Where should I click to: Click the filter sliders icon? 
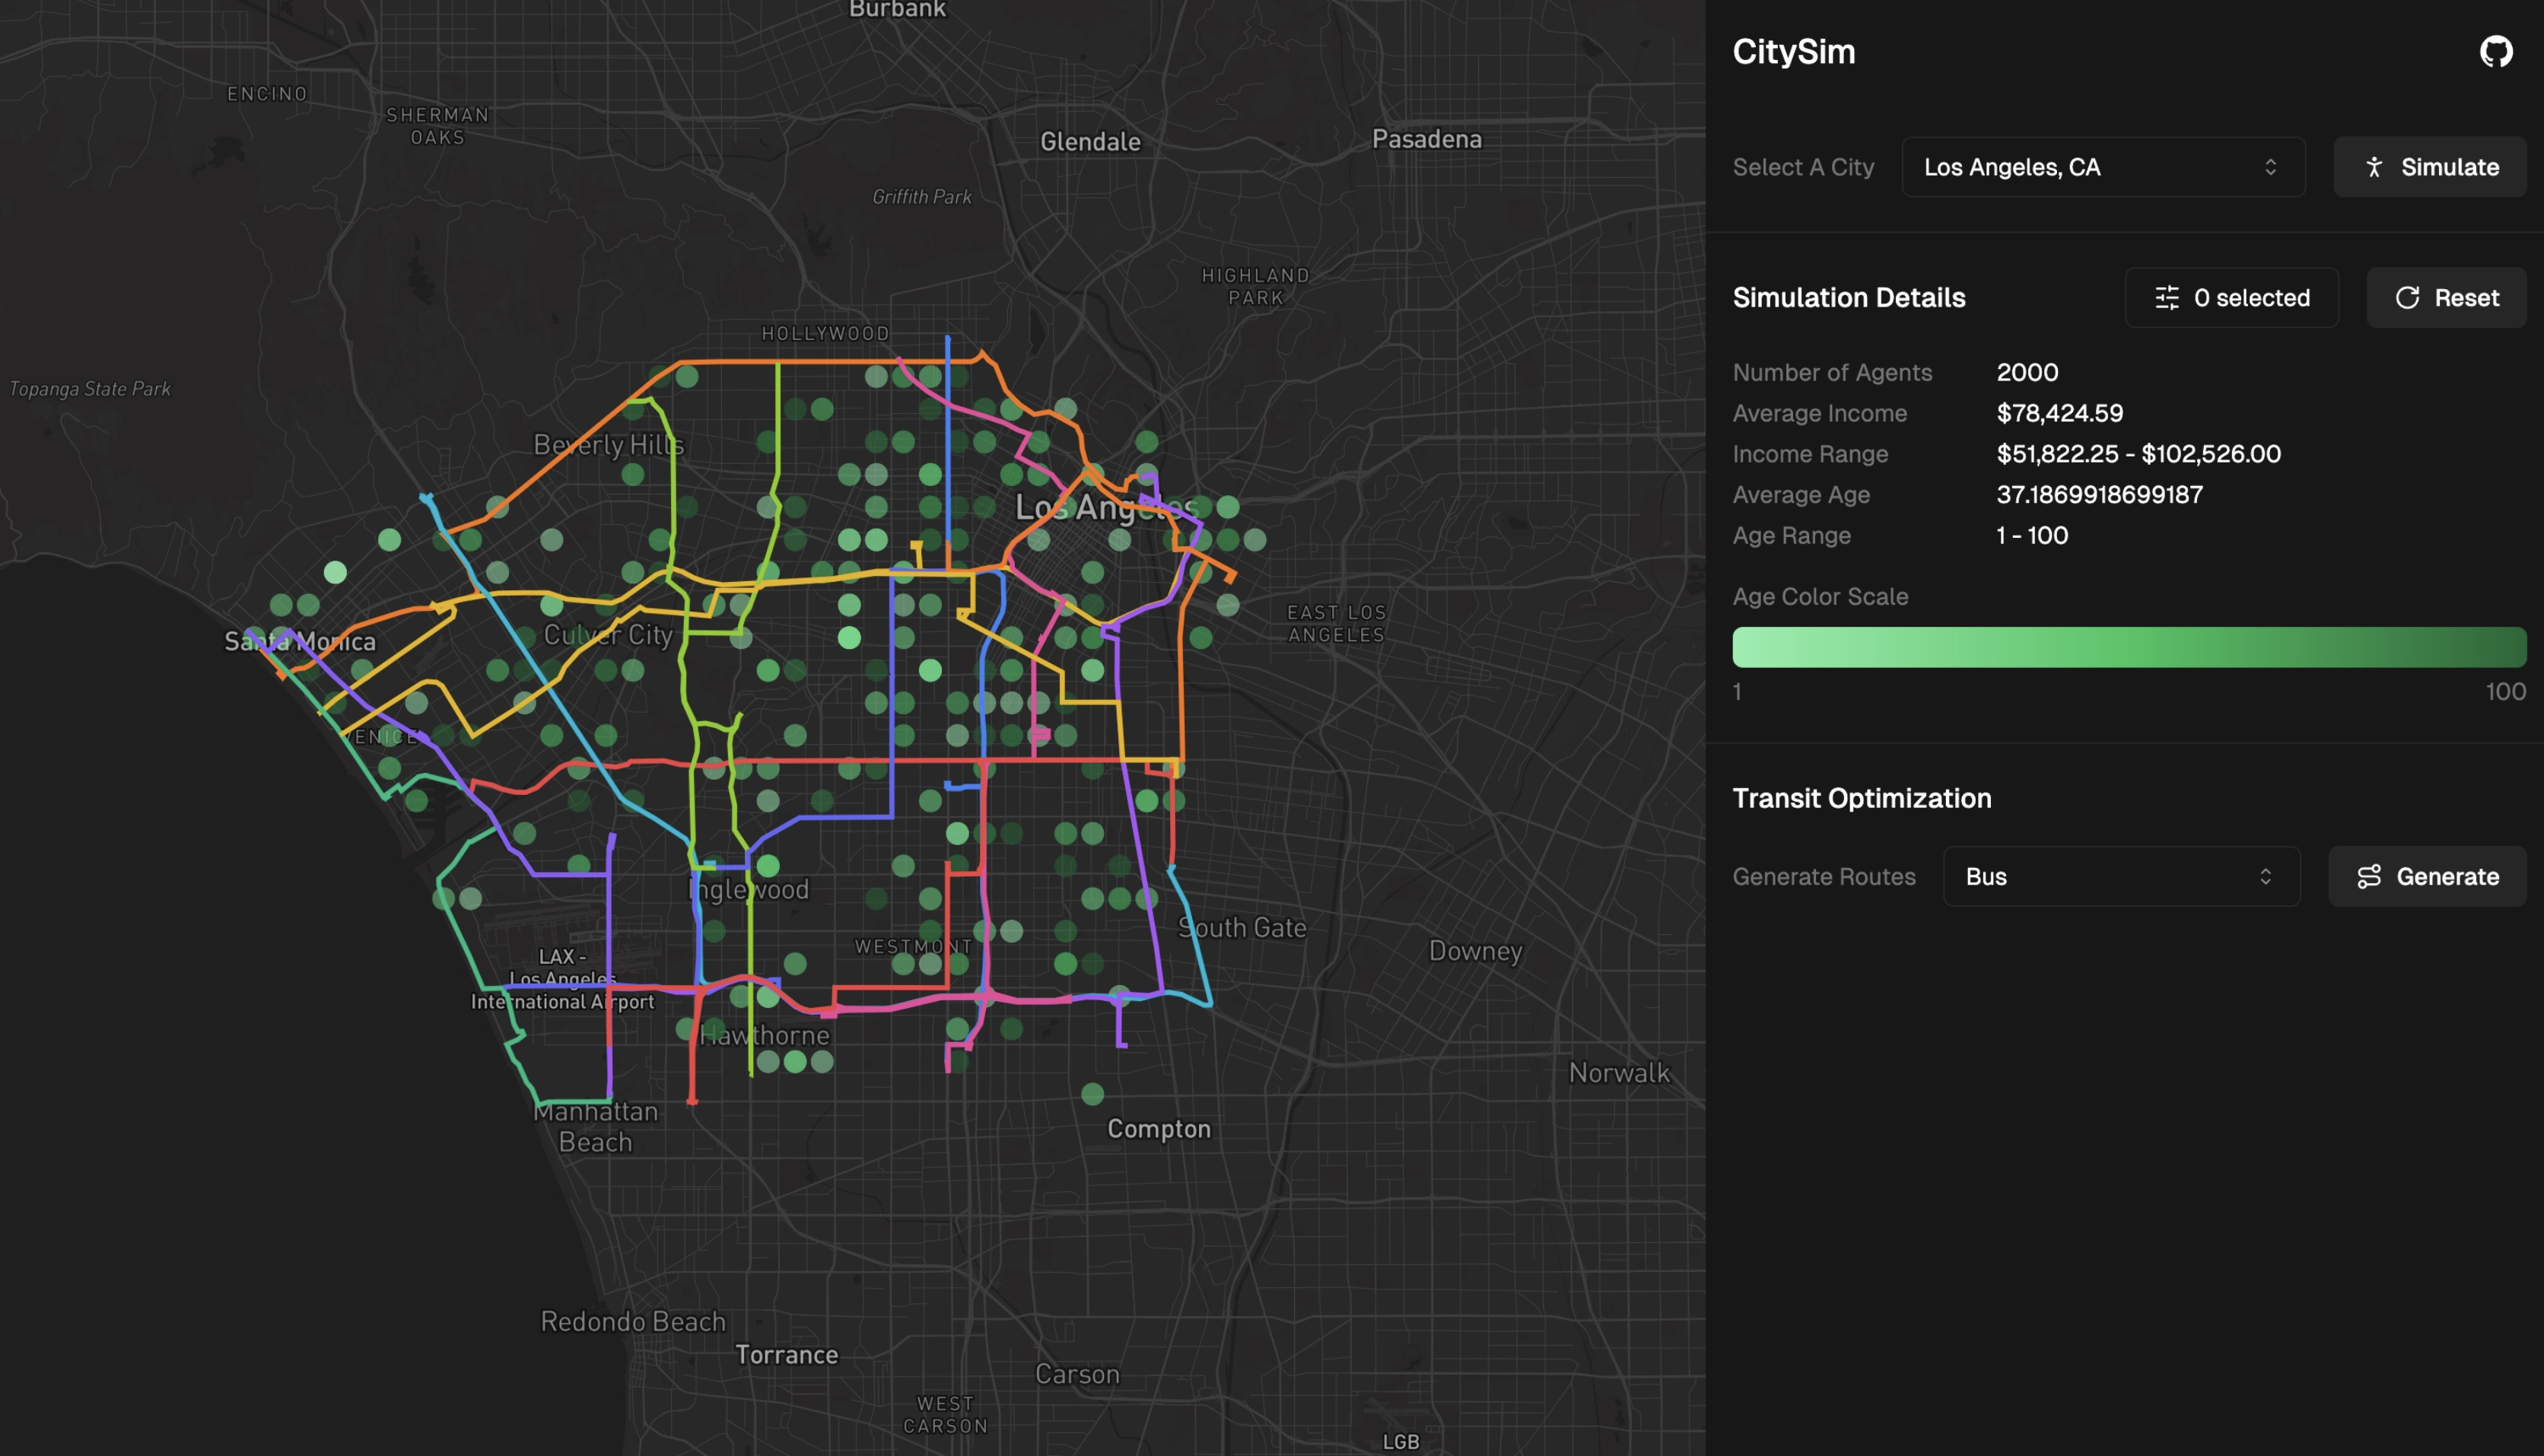(x=2166, y=298)
